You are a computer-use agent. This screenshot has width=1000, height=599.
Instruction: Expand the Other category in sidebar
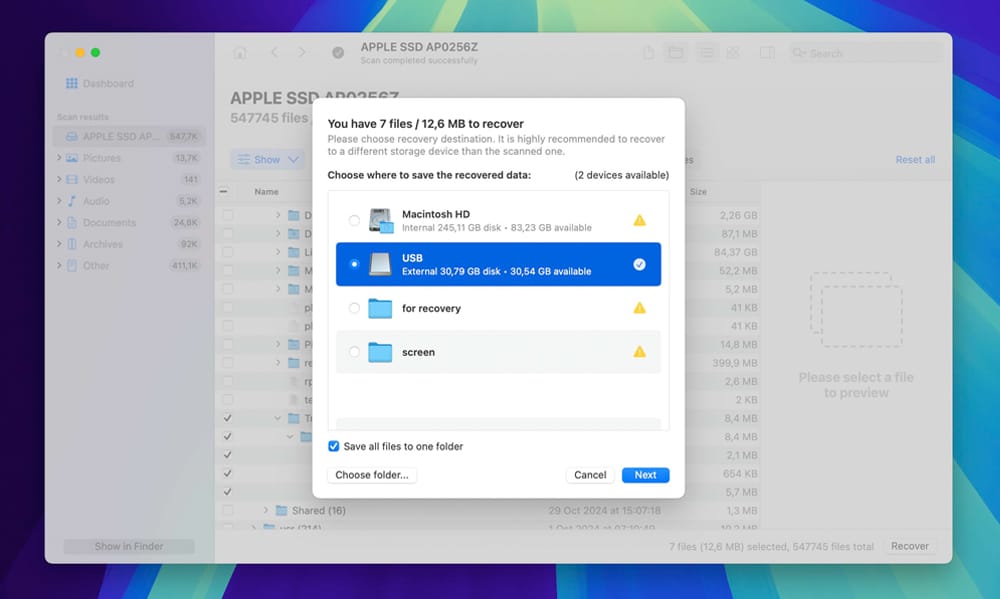click(x=60, y=265)
